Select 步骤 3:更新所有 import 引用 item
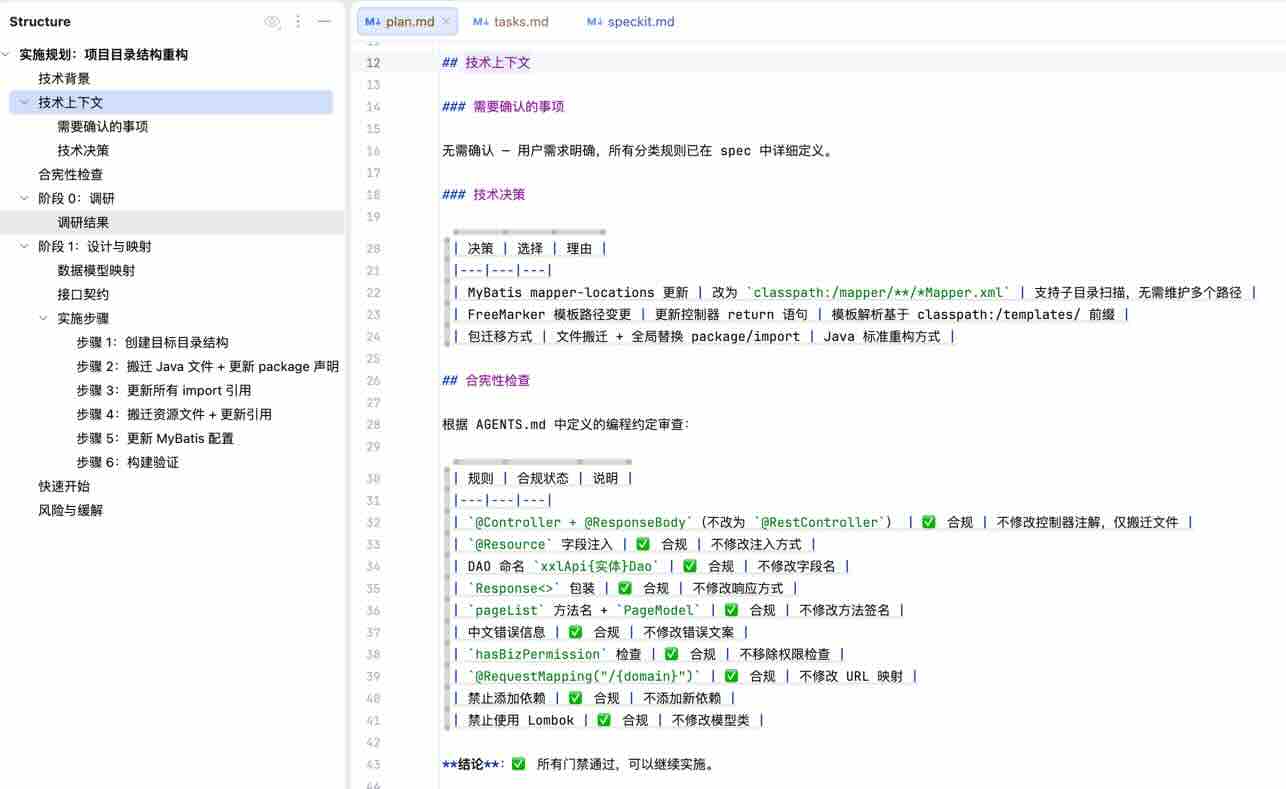The image size is (1286, 789). 164,391
